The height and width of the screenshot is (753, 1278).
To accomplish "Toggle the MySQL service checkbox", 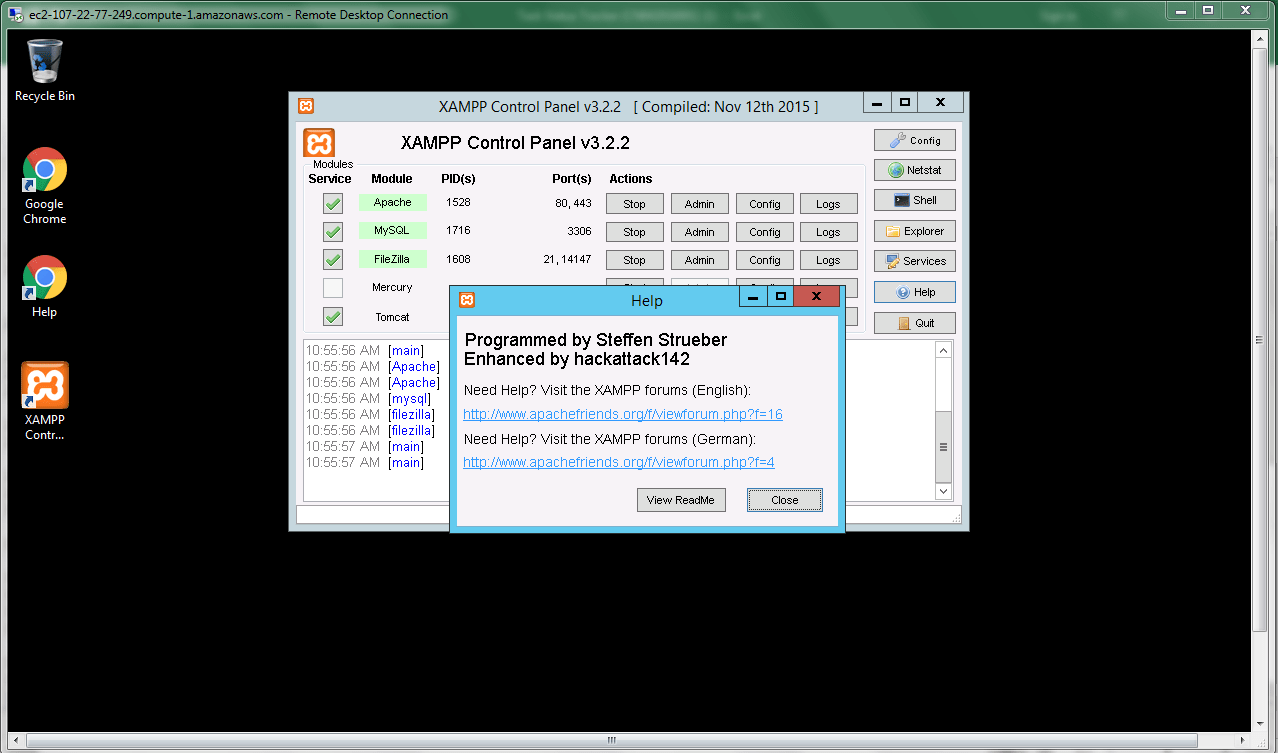I will 333,232.
